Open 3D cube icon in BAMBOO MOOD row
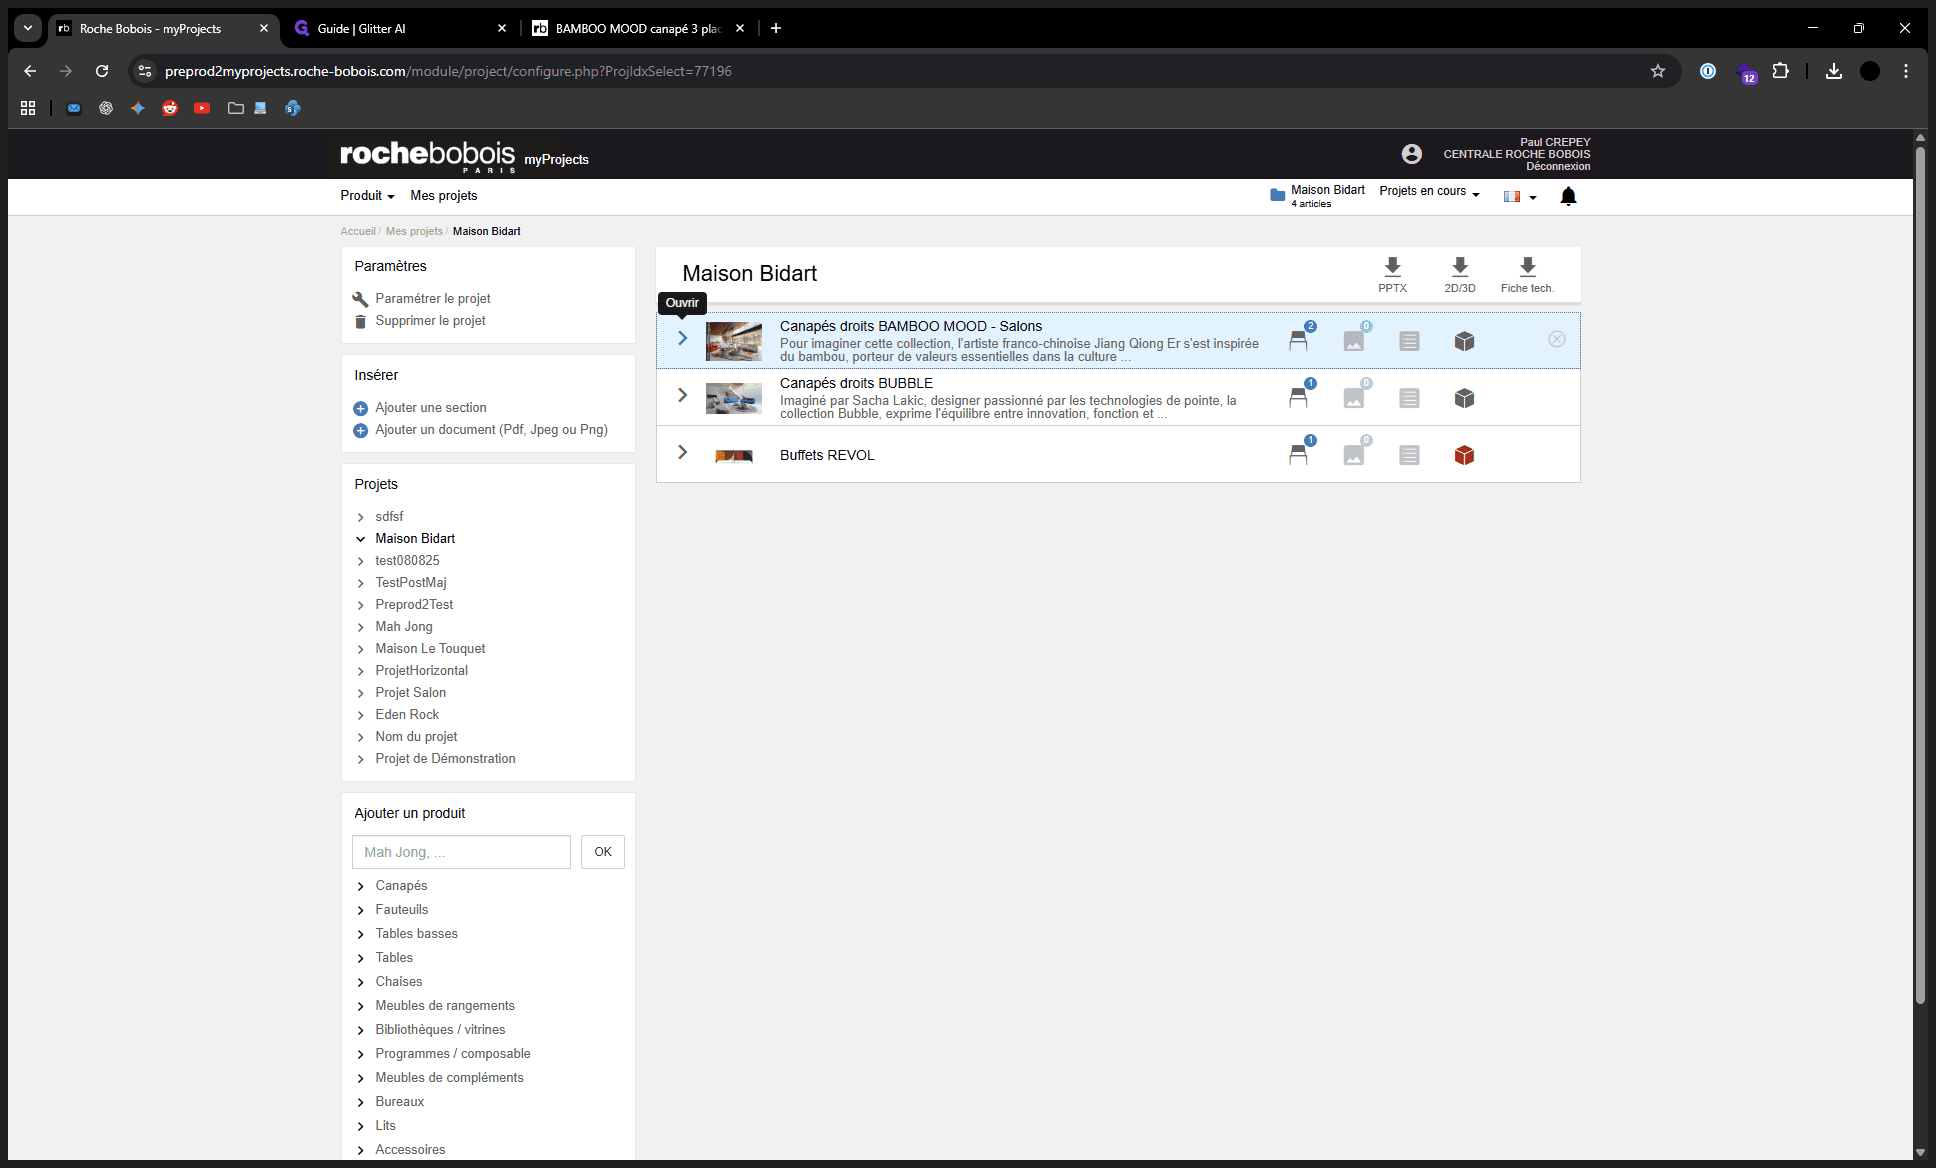Viewport: 1936px width, 1168px height. tap(1464, 341)
